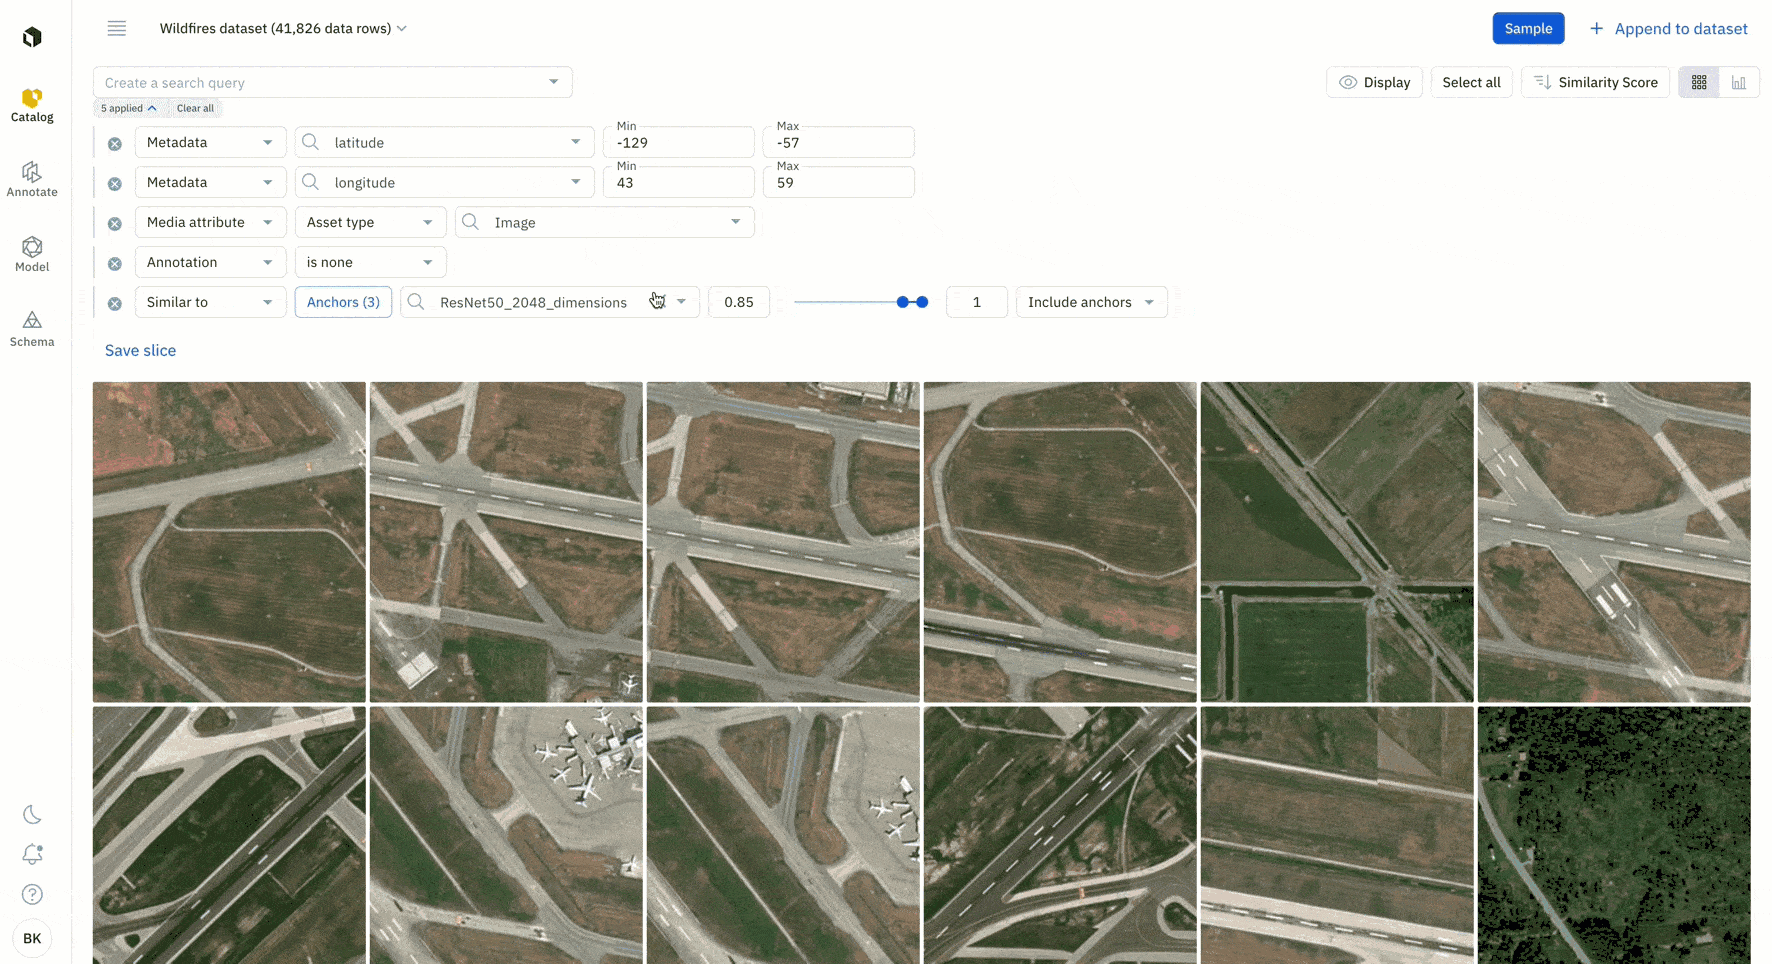The width and height of the screenshot is (1772, 964).
Task: Switch to analytics chart view
Action: coord(1739,82)
